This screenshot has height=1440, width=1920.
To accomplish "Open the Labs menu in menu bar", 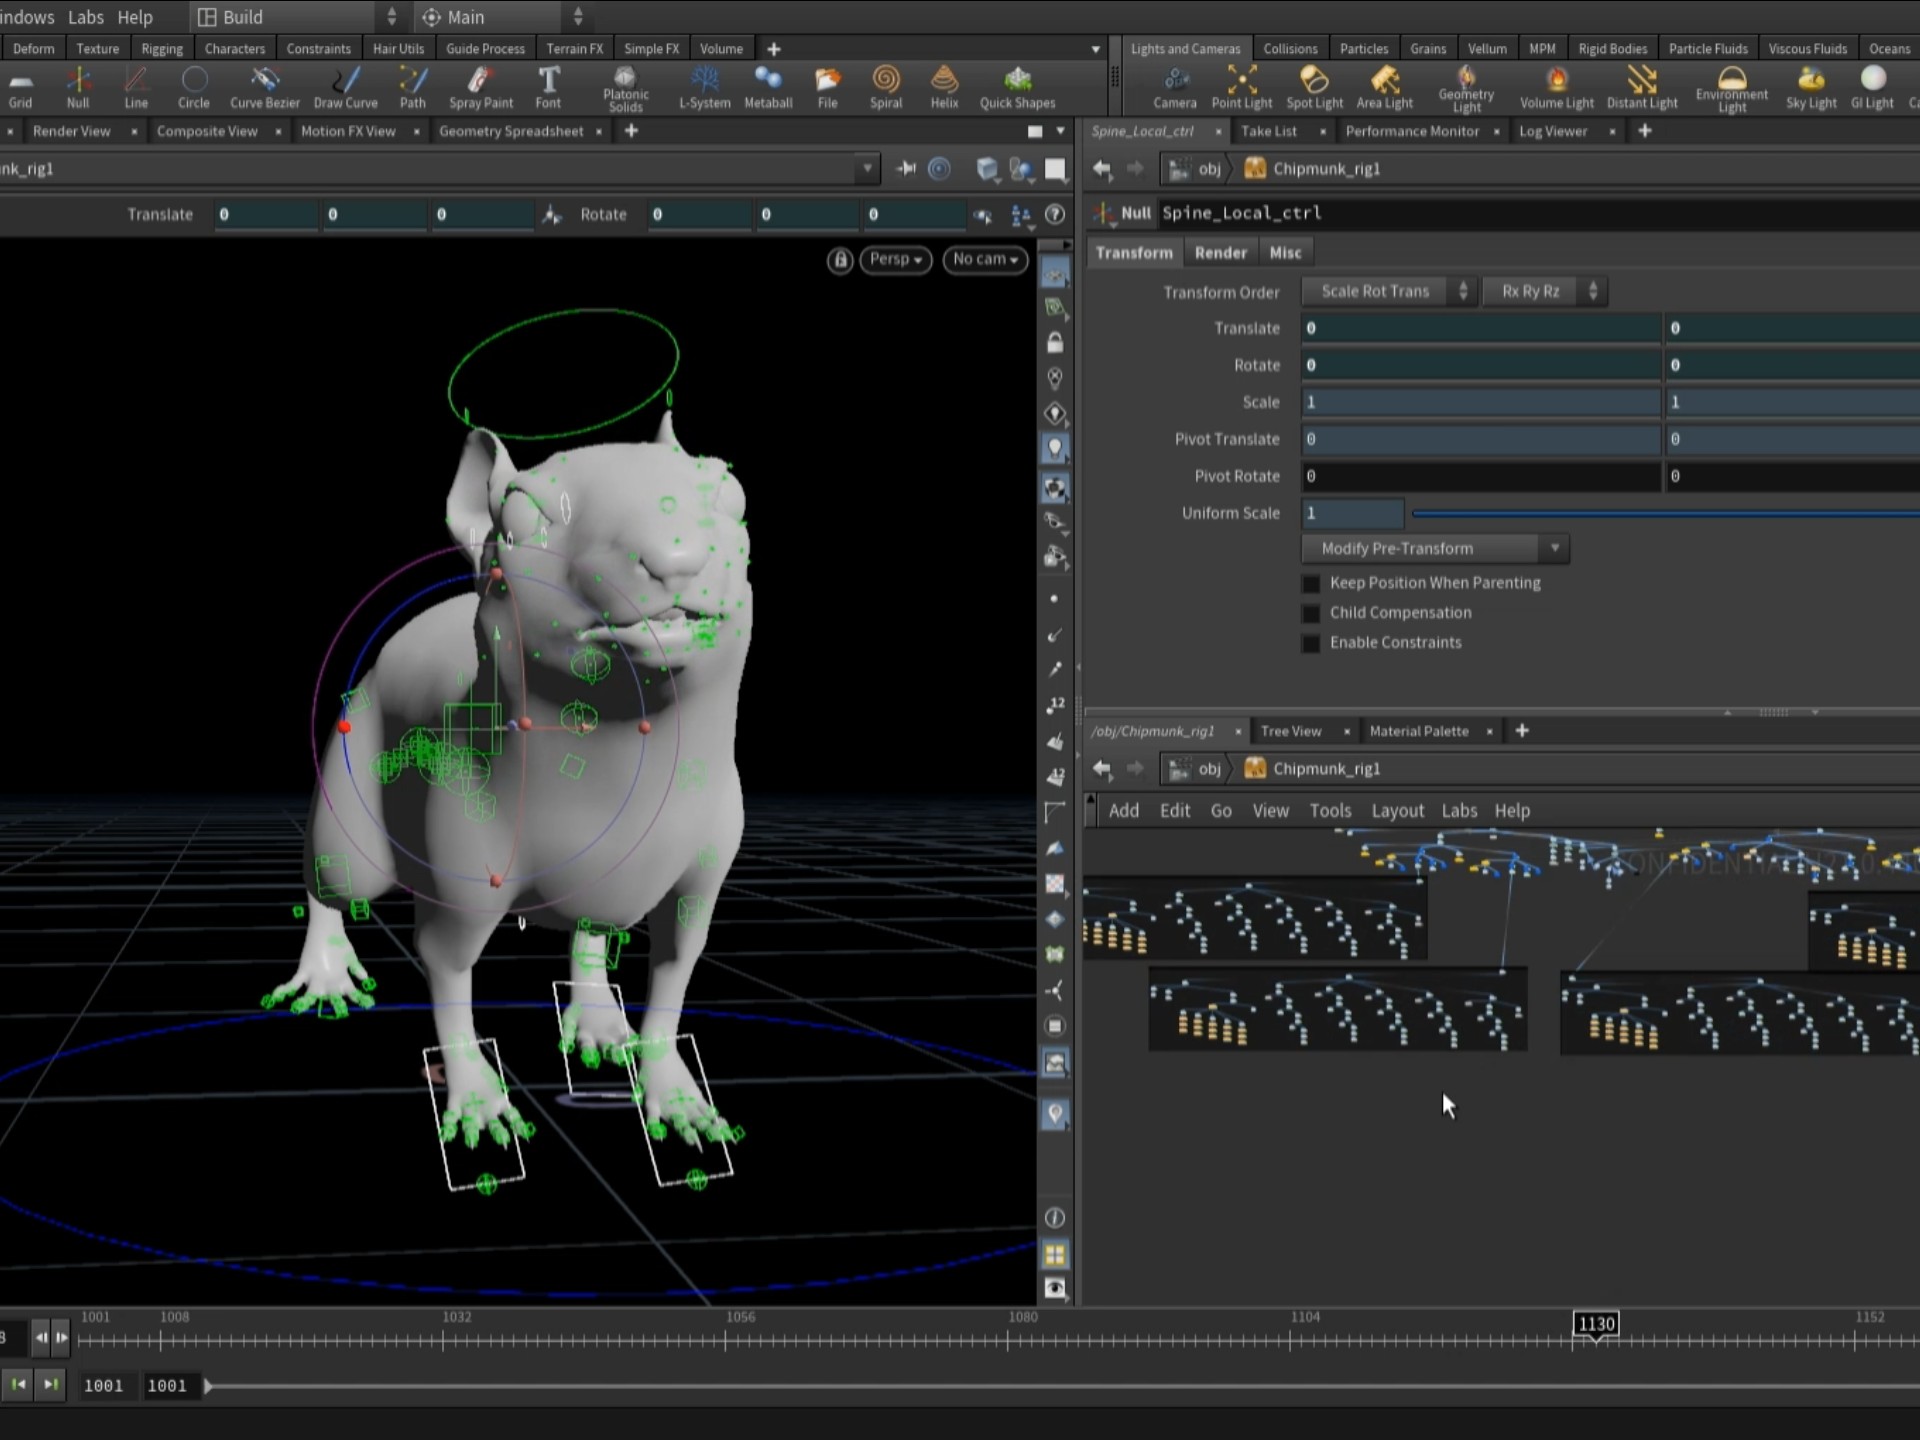I will coord(86,17).
